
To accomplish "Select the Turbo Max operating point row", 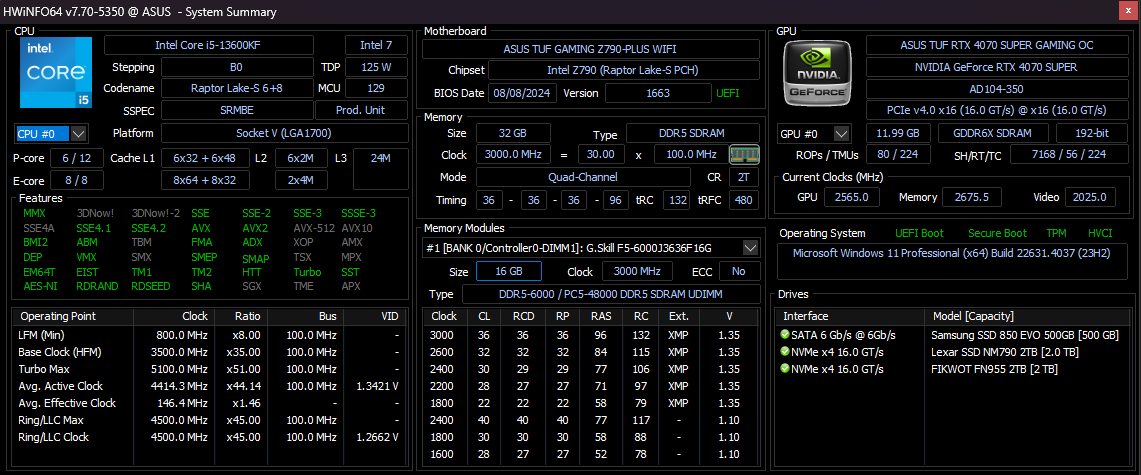I will (x=211, y=369).
